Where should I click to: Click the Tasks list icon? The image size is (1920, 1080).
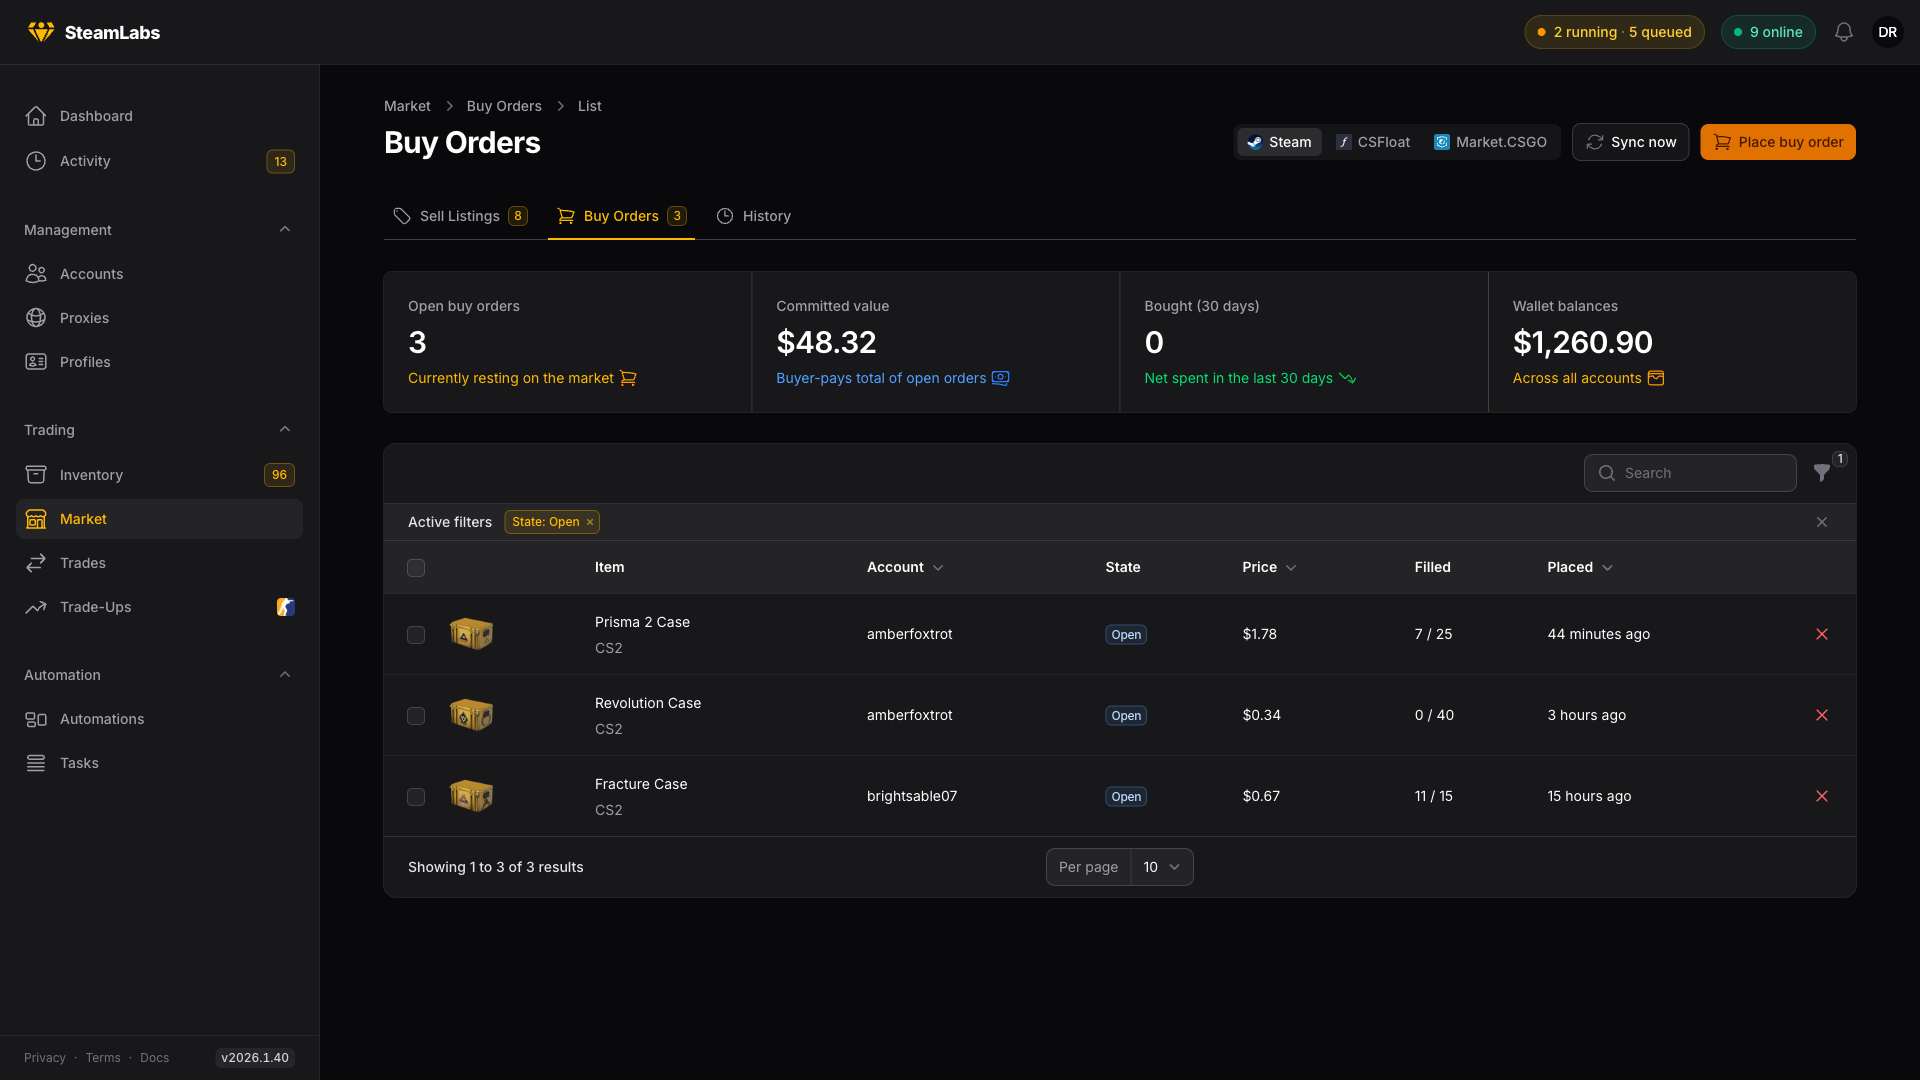click(x=36, y=763)
